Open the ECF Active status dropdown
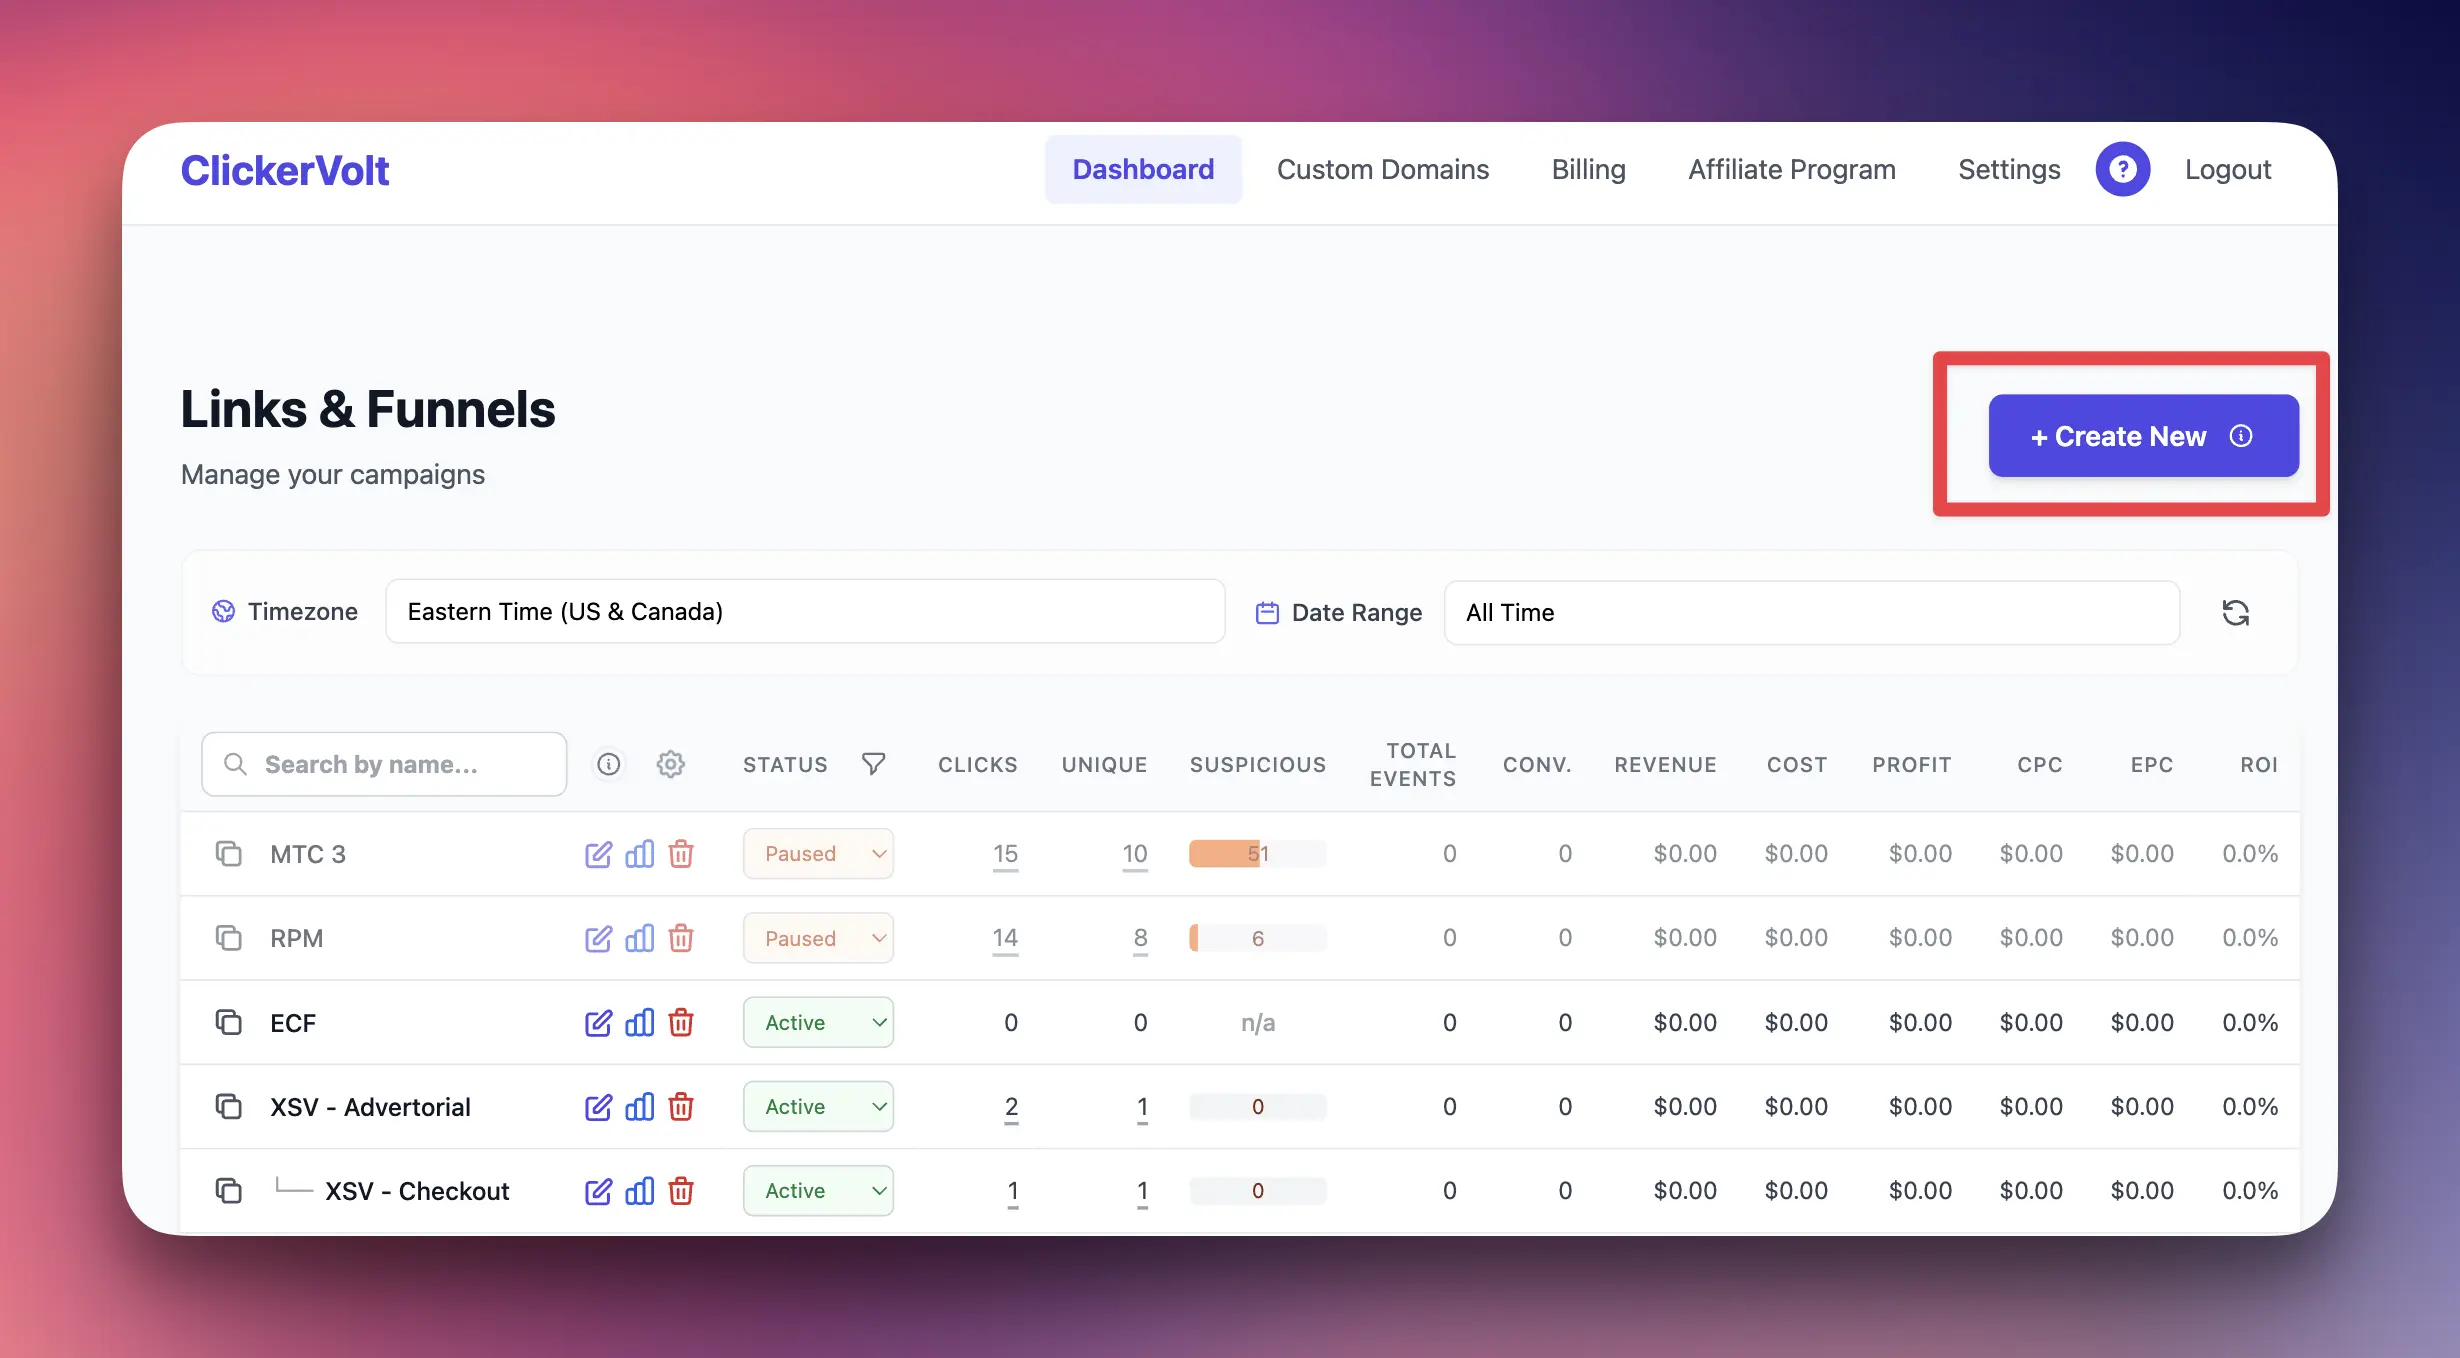Viewport: 2460px width, 1358px height. [x=818, y=1022]
